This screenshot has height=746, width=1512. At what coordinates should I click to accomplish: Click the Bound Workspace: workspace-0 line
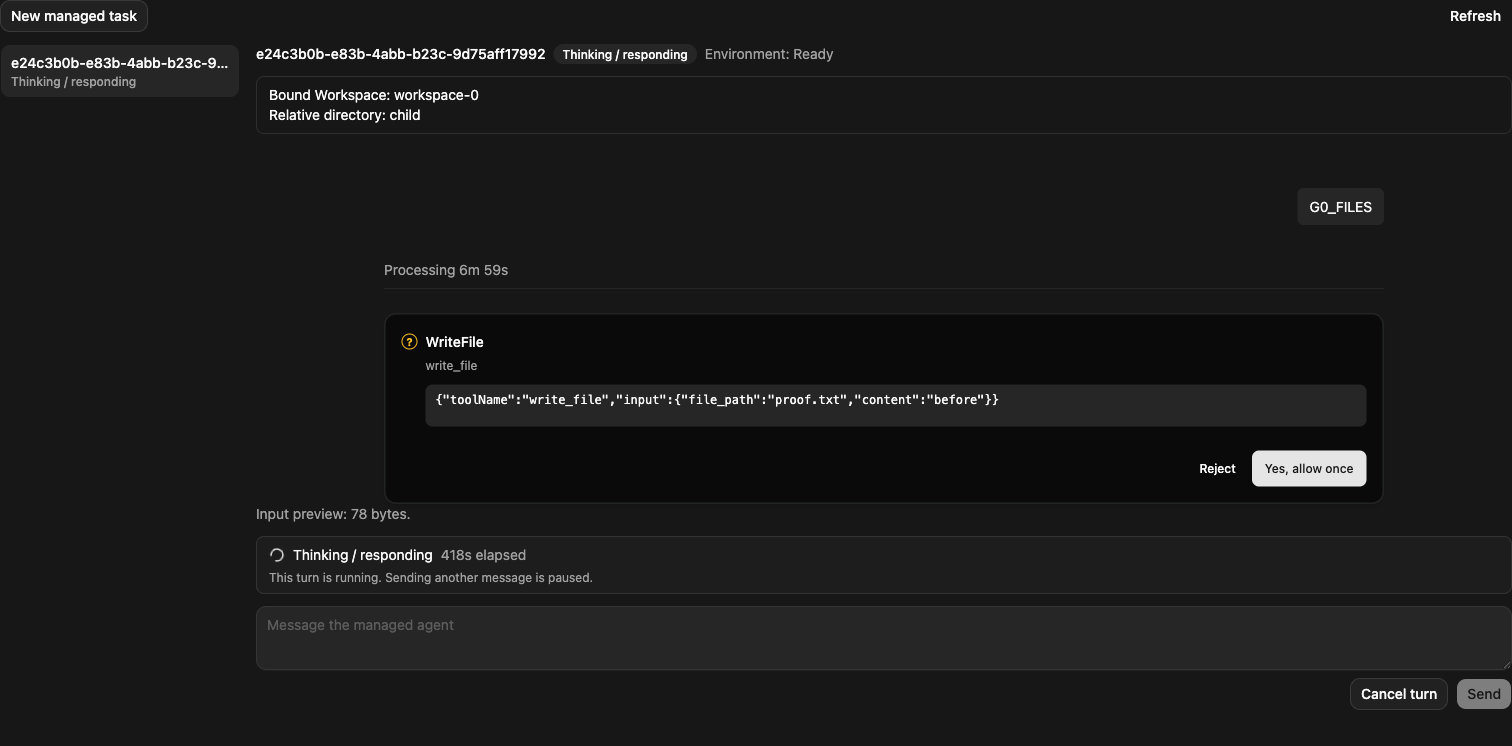[x=374, y=95]
